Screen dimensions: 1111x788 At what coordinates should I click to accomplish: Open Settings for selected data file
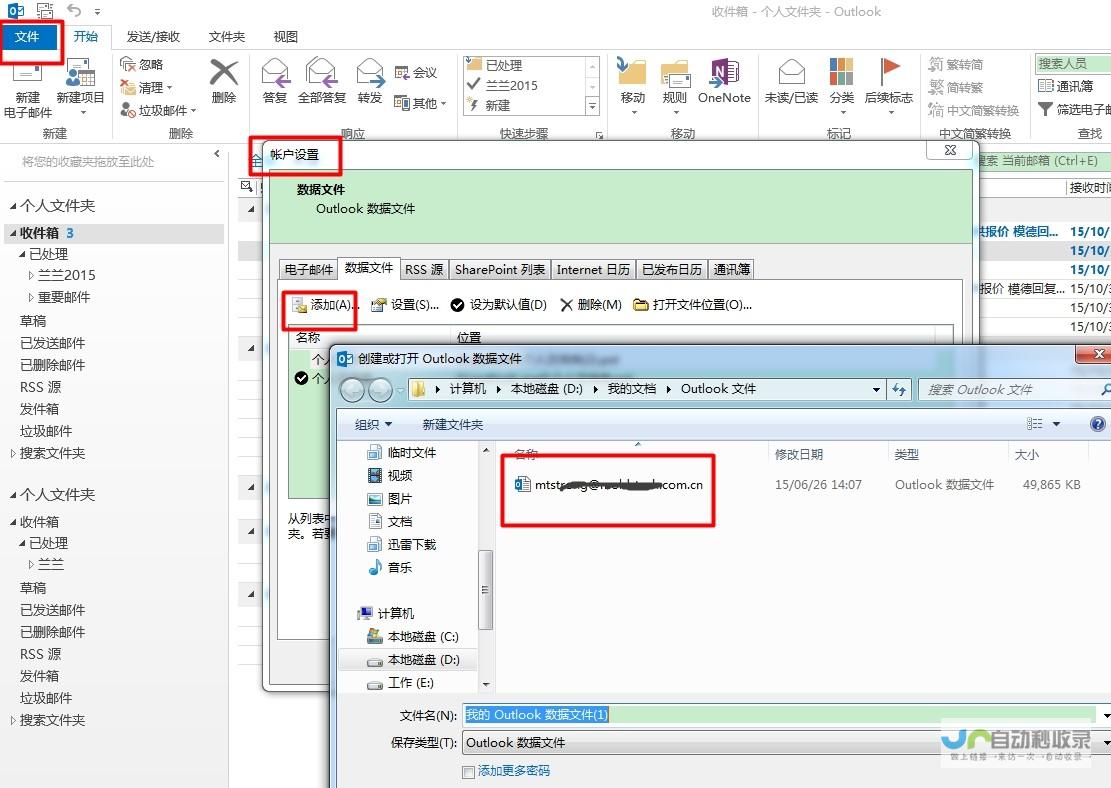point(405,305)
